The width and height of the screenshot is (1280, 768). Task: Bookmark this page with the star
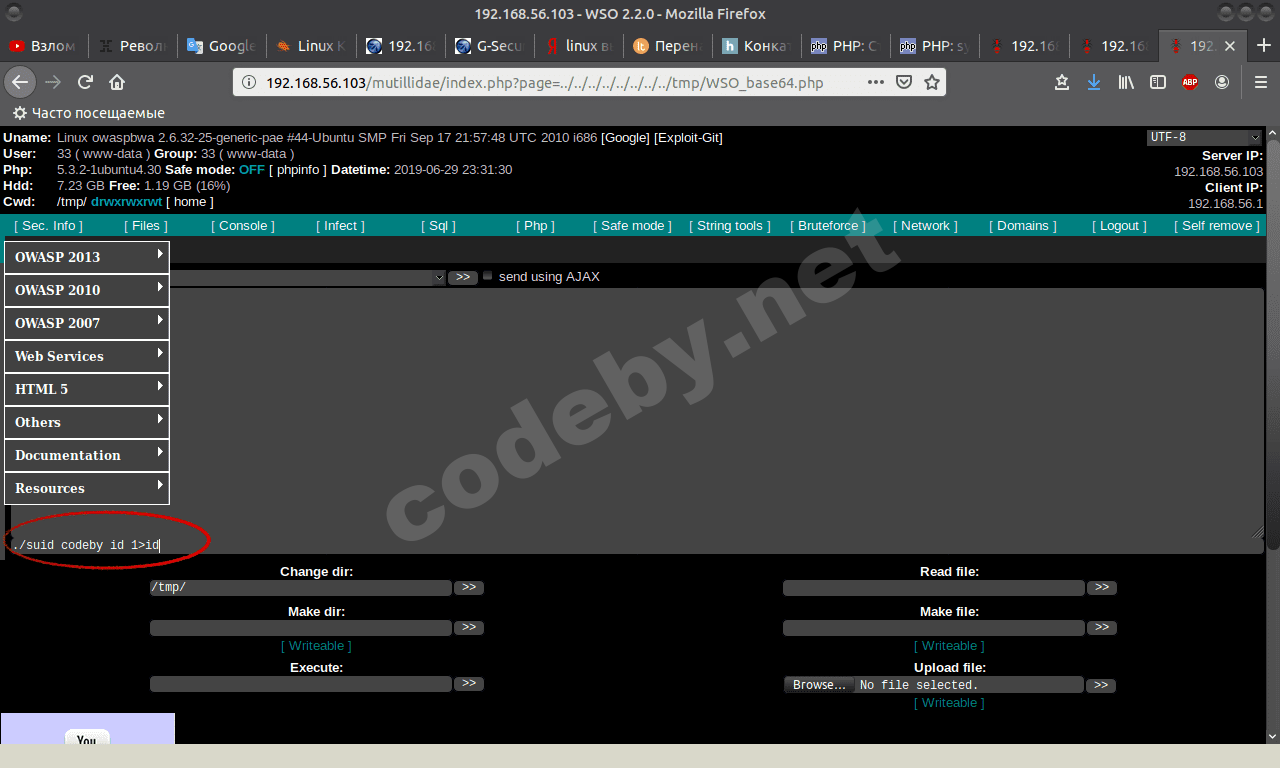point(932,82)
